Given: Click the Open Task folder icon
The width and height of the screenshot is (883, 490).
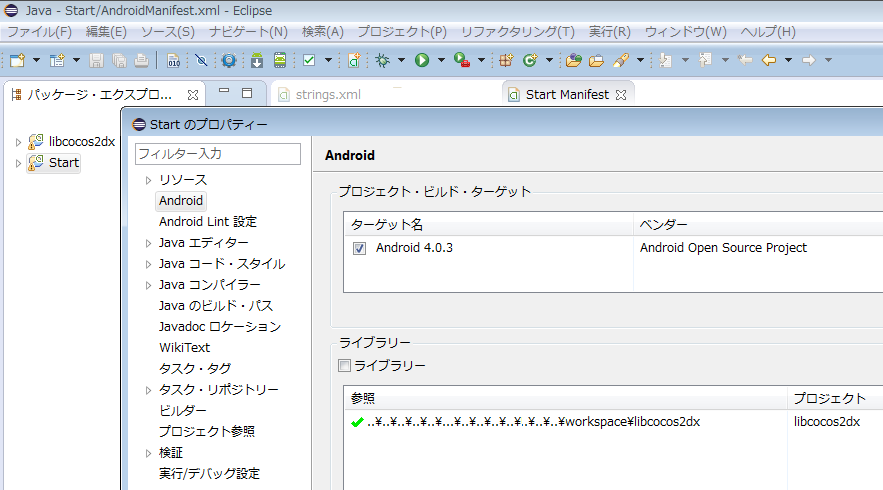Looking at the screenshot, I should pos(596,60).
